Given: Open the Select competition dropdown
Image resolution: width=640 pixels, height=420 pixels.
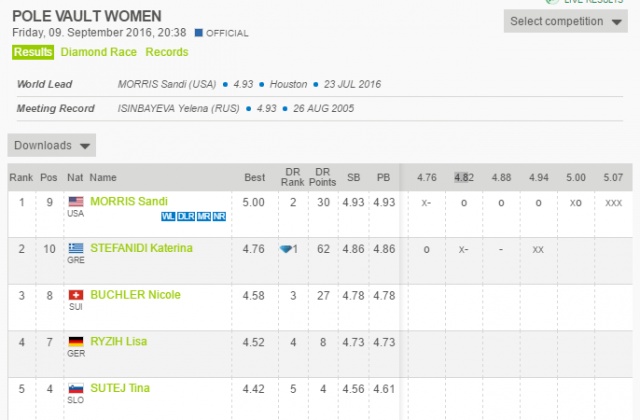Looking at the screenshot, I should [x=566, y=21].
